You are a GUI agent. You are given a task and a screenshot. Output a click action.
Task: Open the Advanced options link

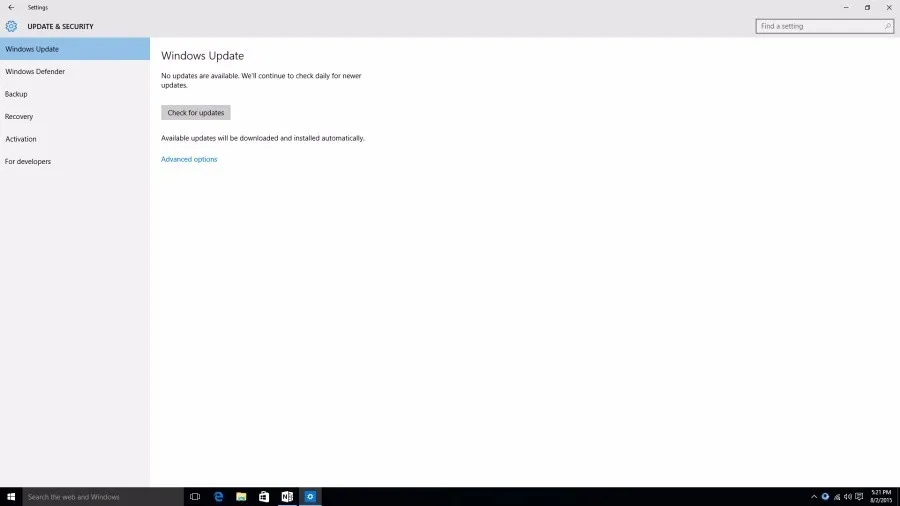[x=189, y=159]
